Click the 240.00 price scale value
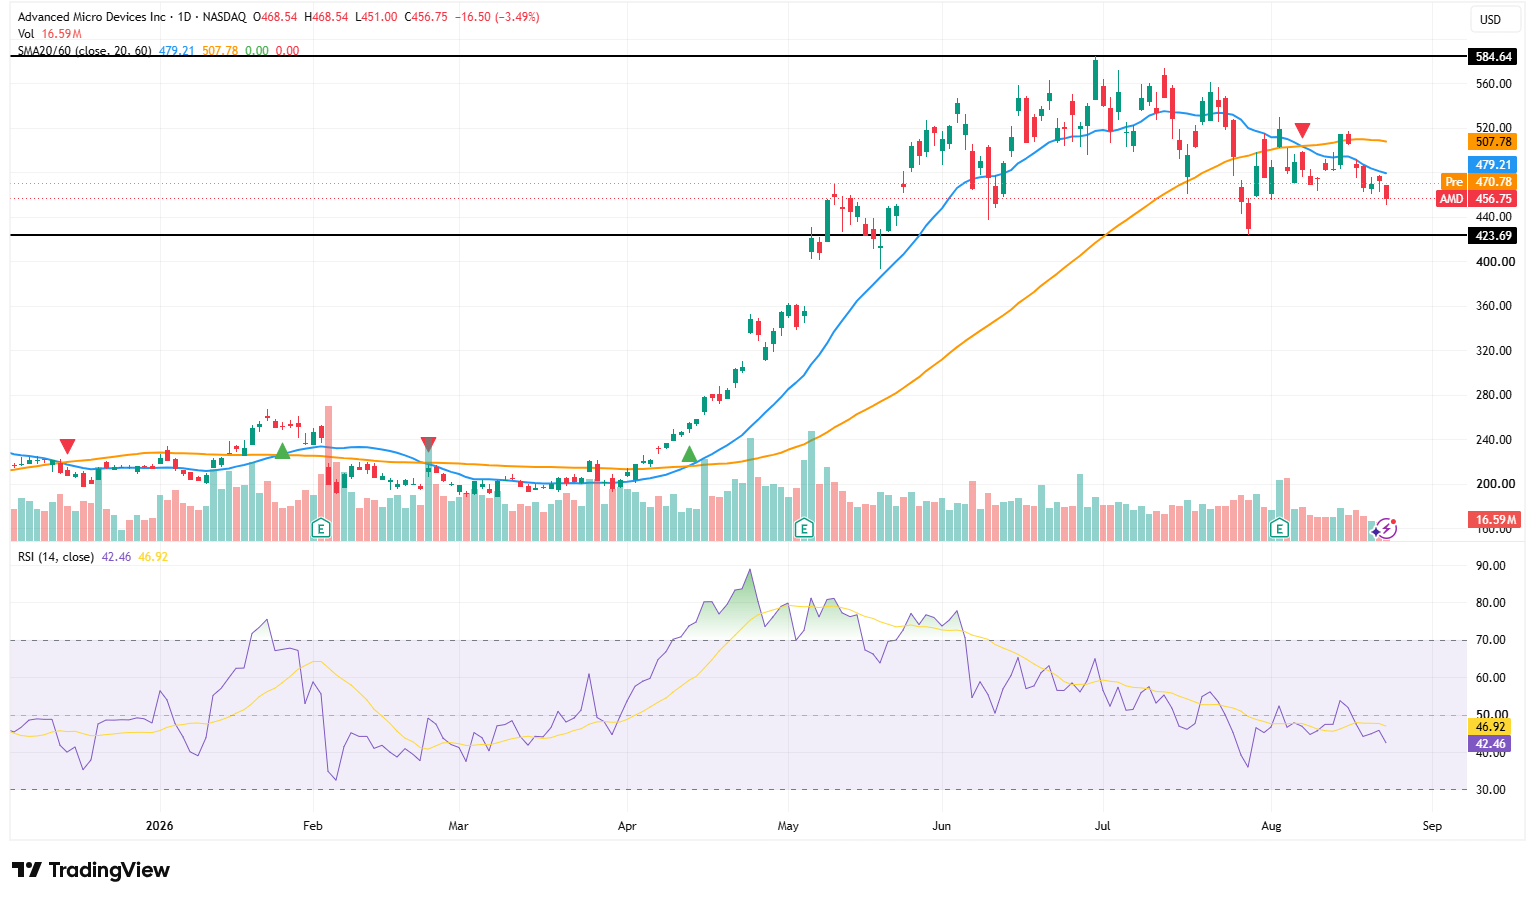Image resolution: width=1535 pixels, height=899 pixels. 1494,440
